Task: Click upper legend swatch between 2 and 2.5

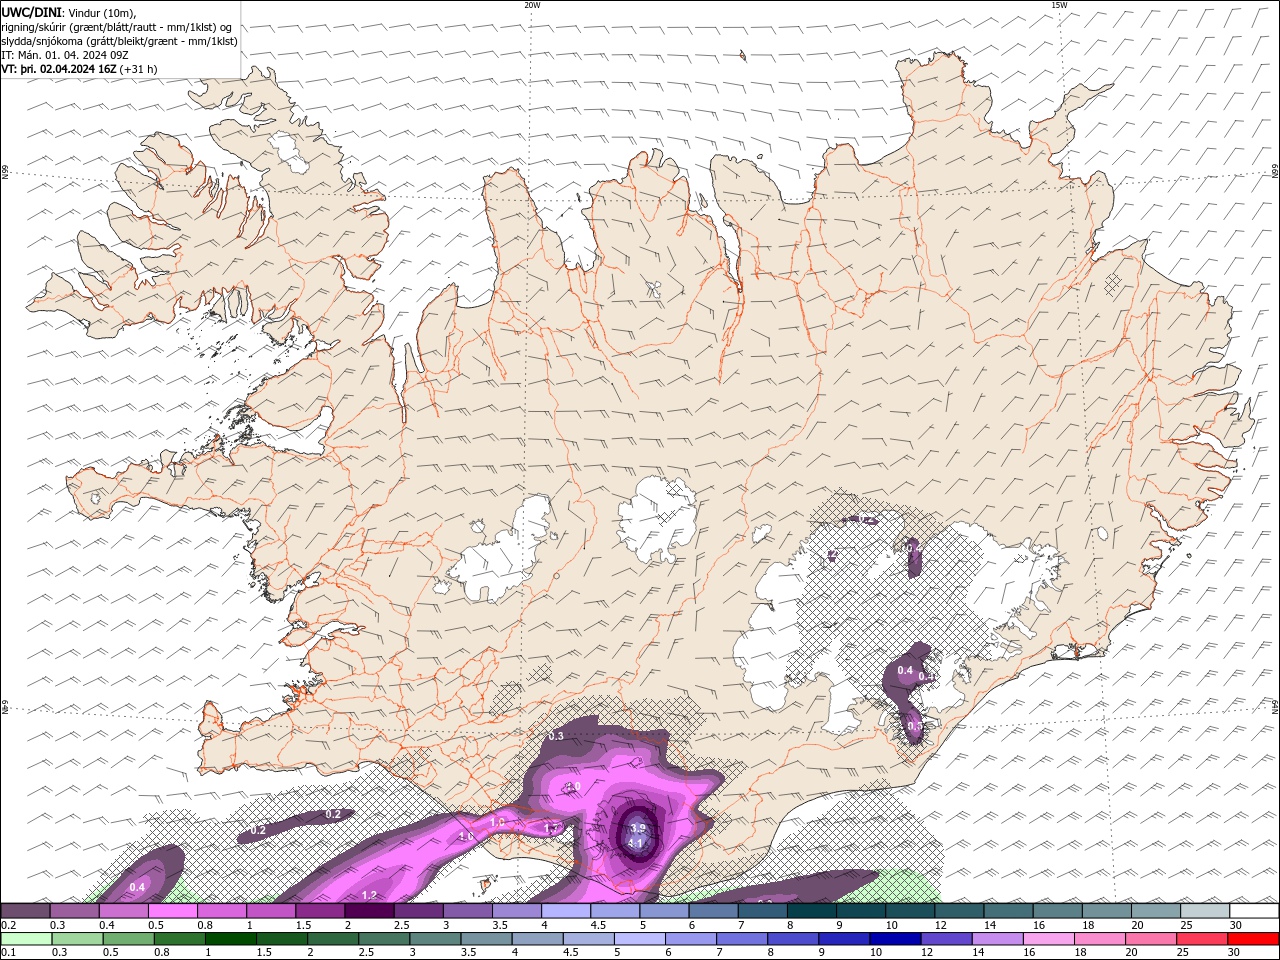Action: pos(369,911)
